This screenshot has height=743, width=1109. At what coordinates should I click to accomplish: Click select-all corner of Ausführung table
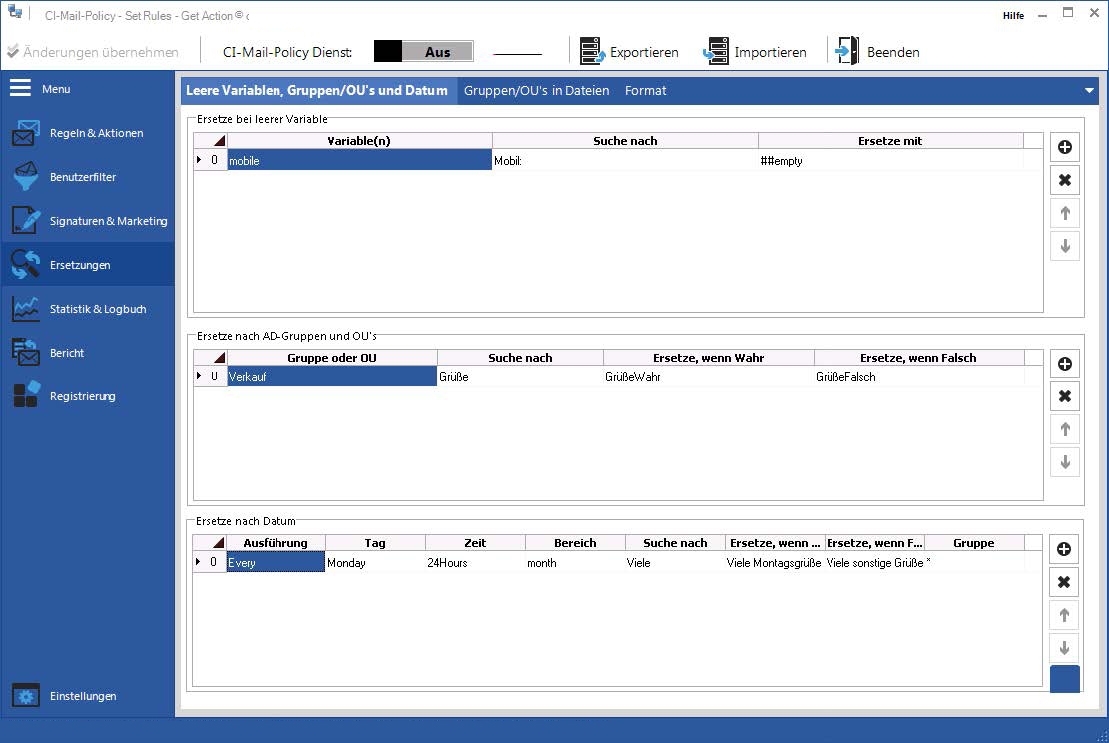click(209, 543)
